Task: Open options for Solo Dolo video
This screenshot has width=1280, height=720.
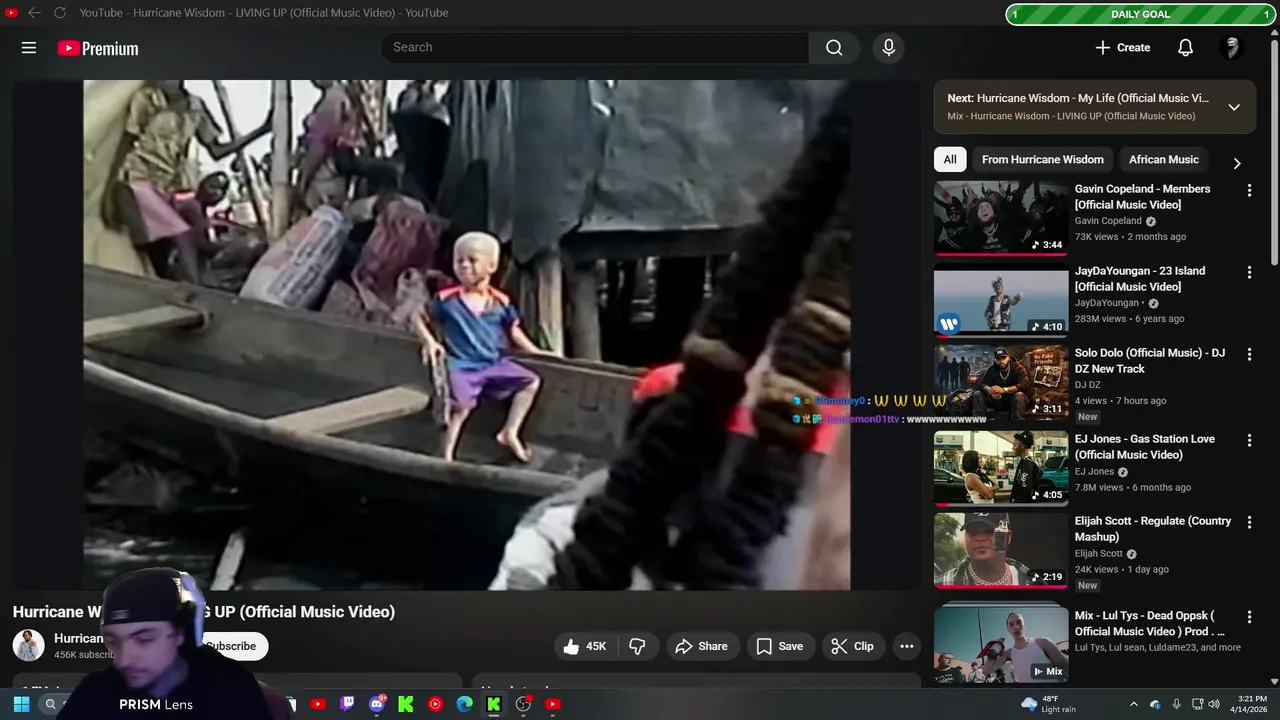Action: point(1249,354)
